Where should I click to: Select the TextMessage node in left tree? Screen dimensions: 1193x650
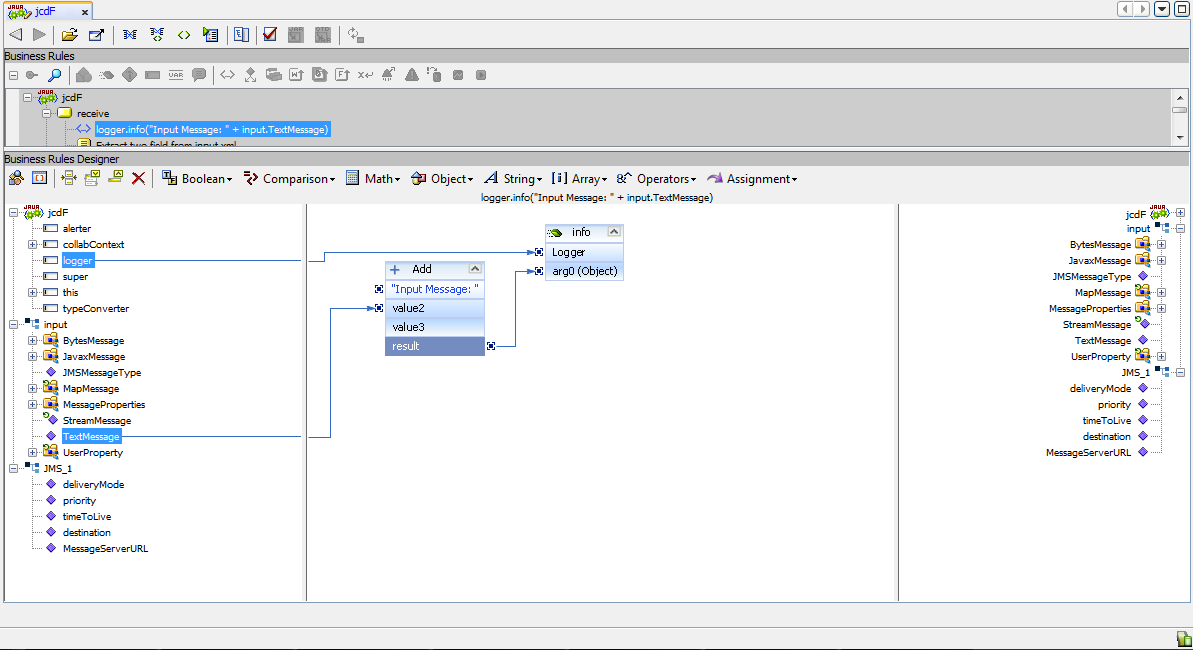coord(91,437)
